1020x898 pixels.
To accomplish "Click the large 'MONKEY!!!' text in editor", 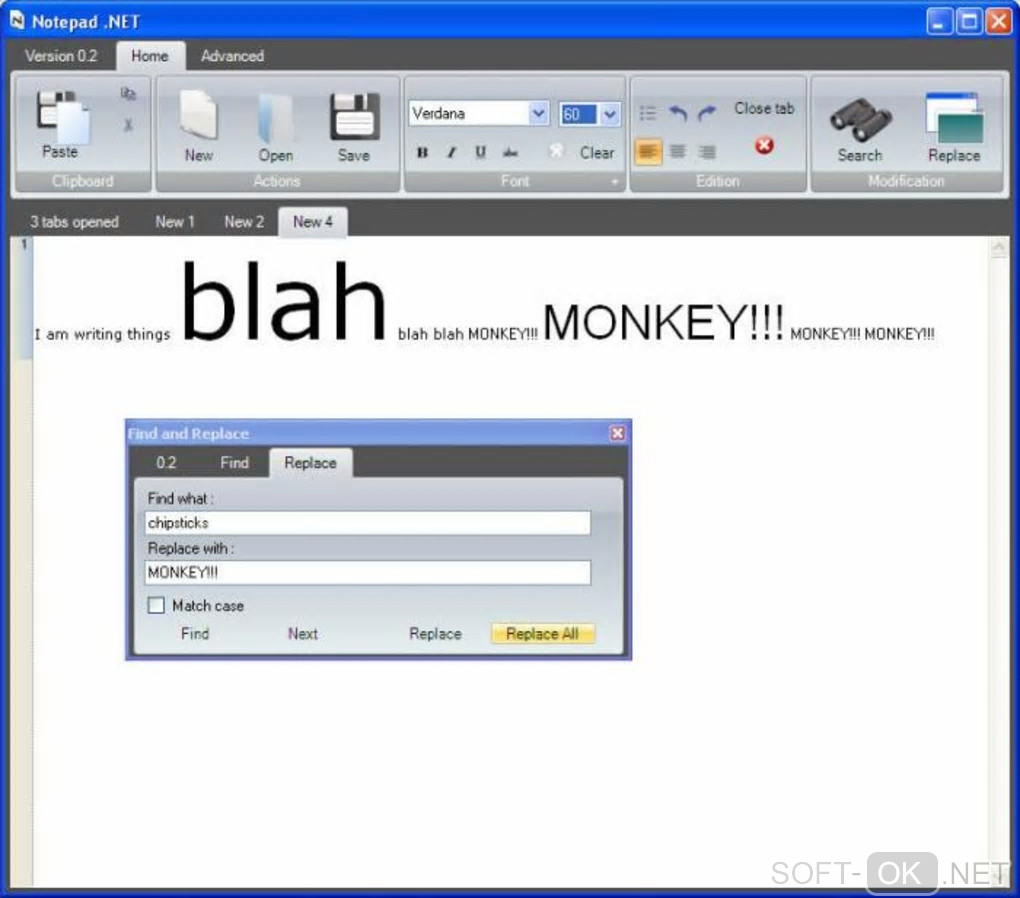I will tap(663, 321).
